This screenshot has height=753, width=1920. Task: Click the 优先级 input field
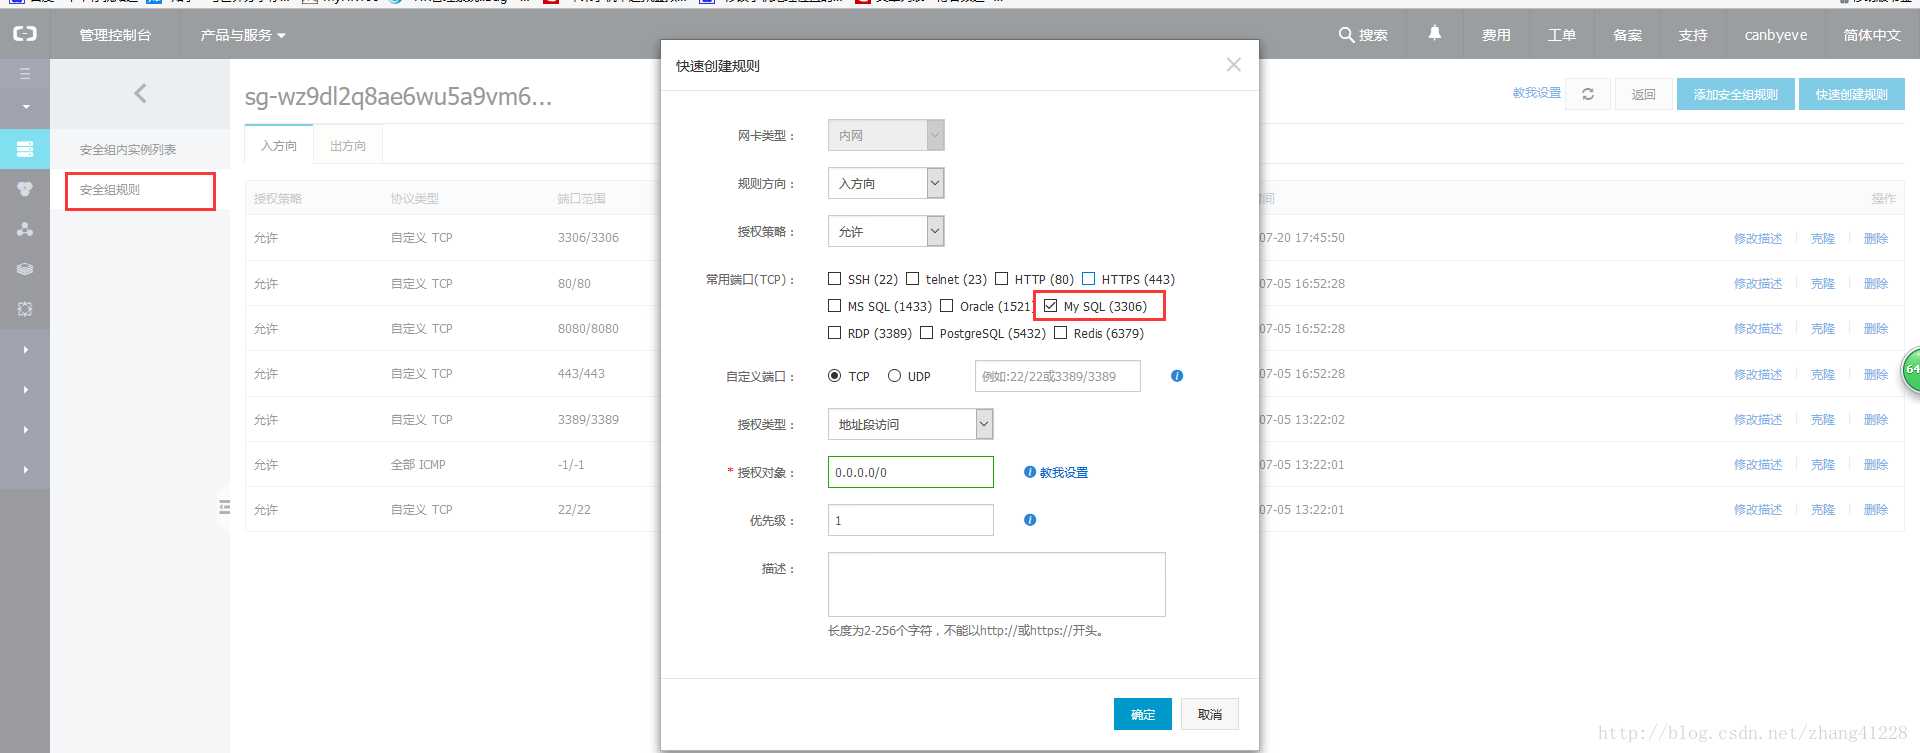click(911, 520)
